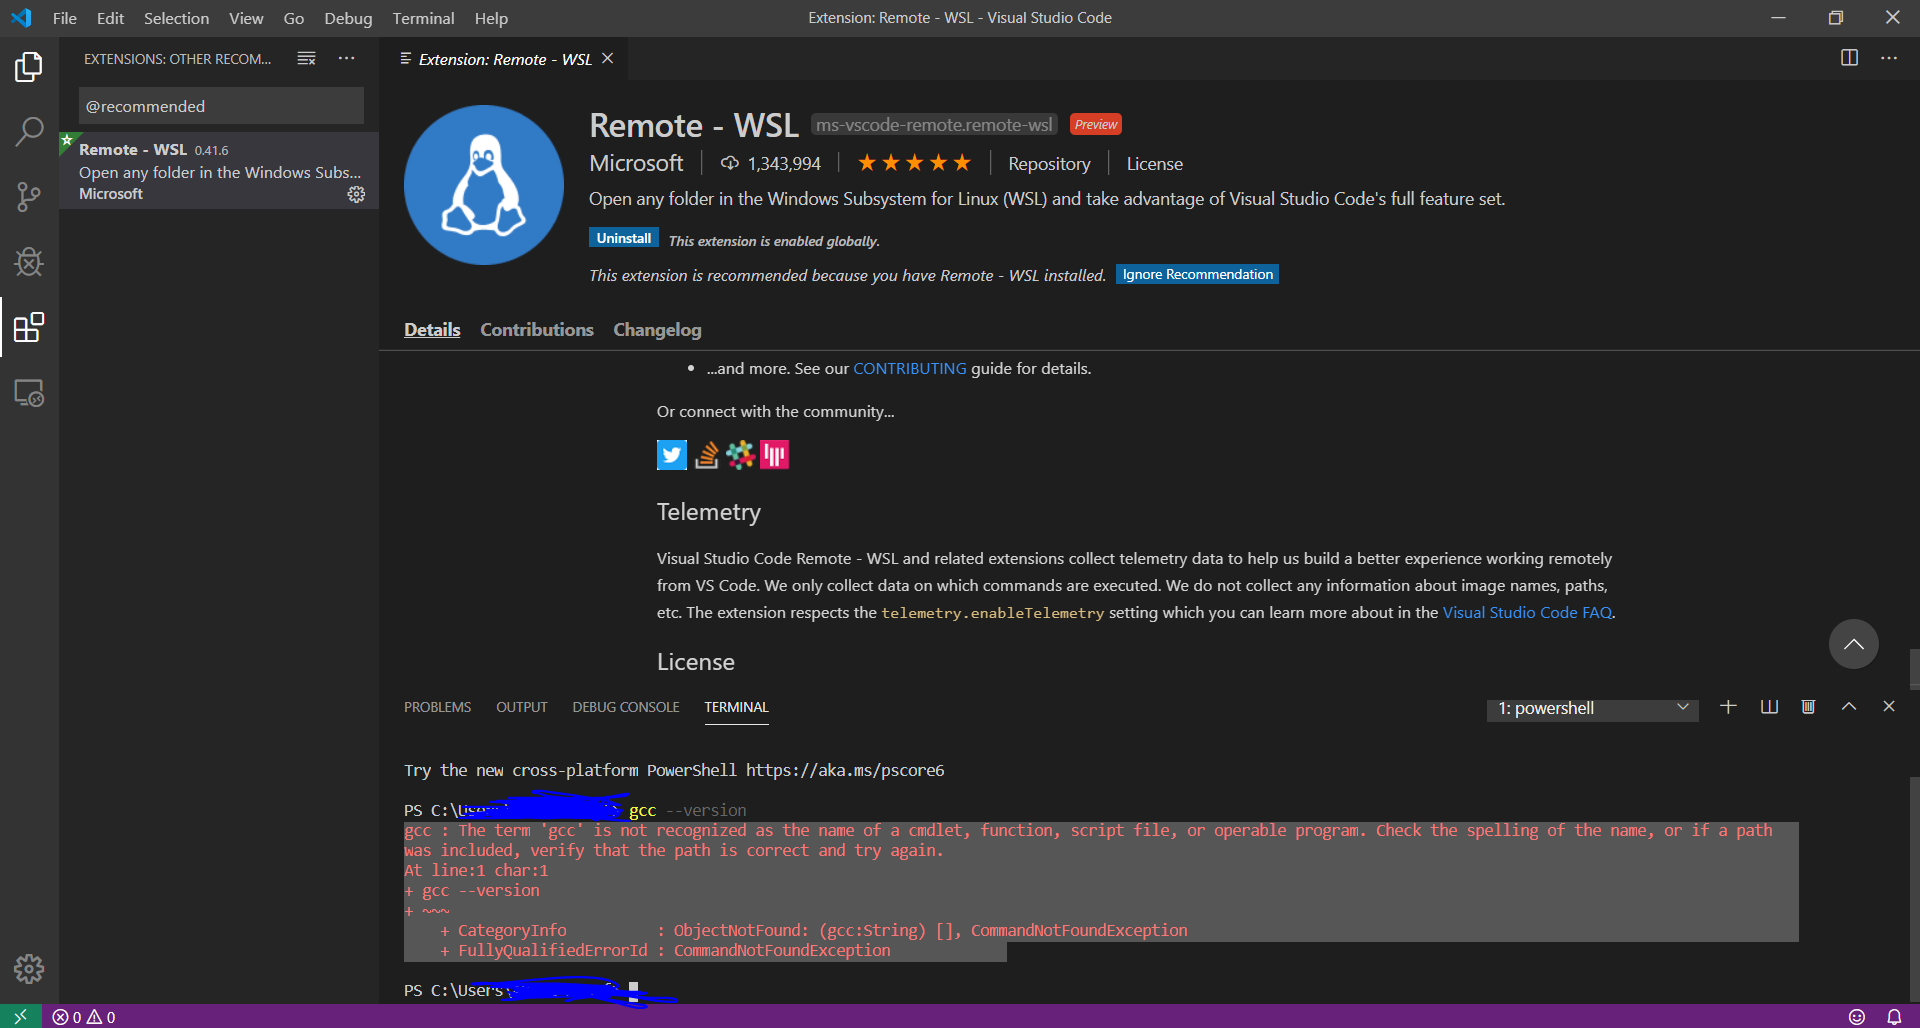The height and width of the screenshot is (1028, 1920).
Task: Kill terminal with trash icon
Action: [x=1808, y=707]
